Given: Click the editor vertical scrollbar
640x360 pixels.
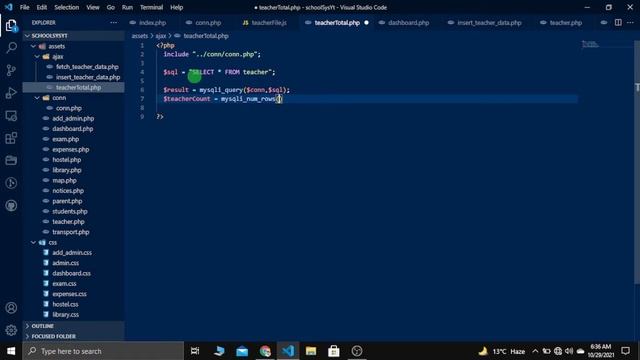Looking at the screenshot, I should click(x=637, y=163).
